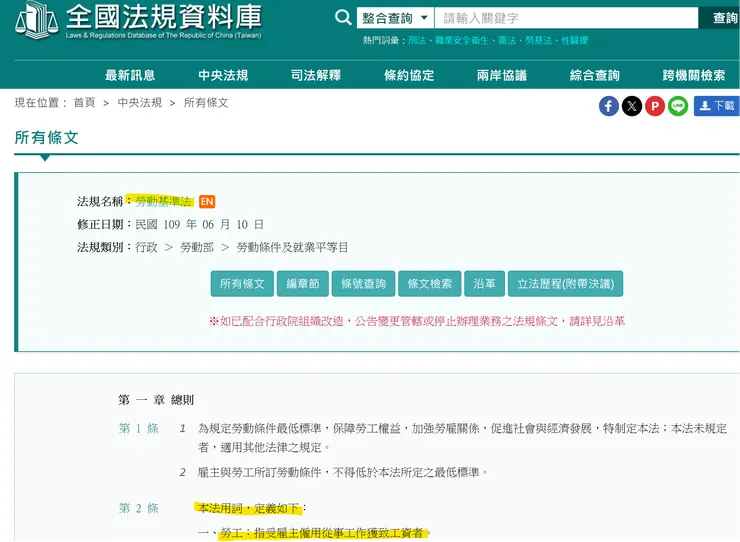Viewport: 740px width, 542px height.
Task: Click paragraph 2 雇主與勞工所訂勞動條件 text
Action: (343, 472)
